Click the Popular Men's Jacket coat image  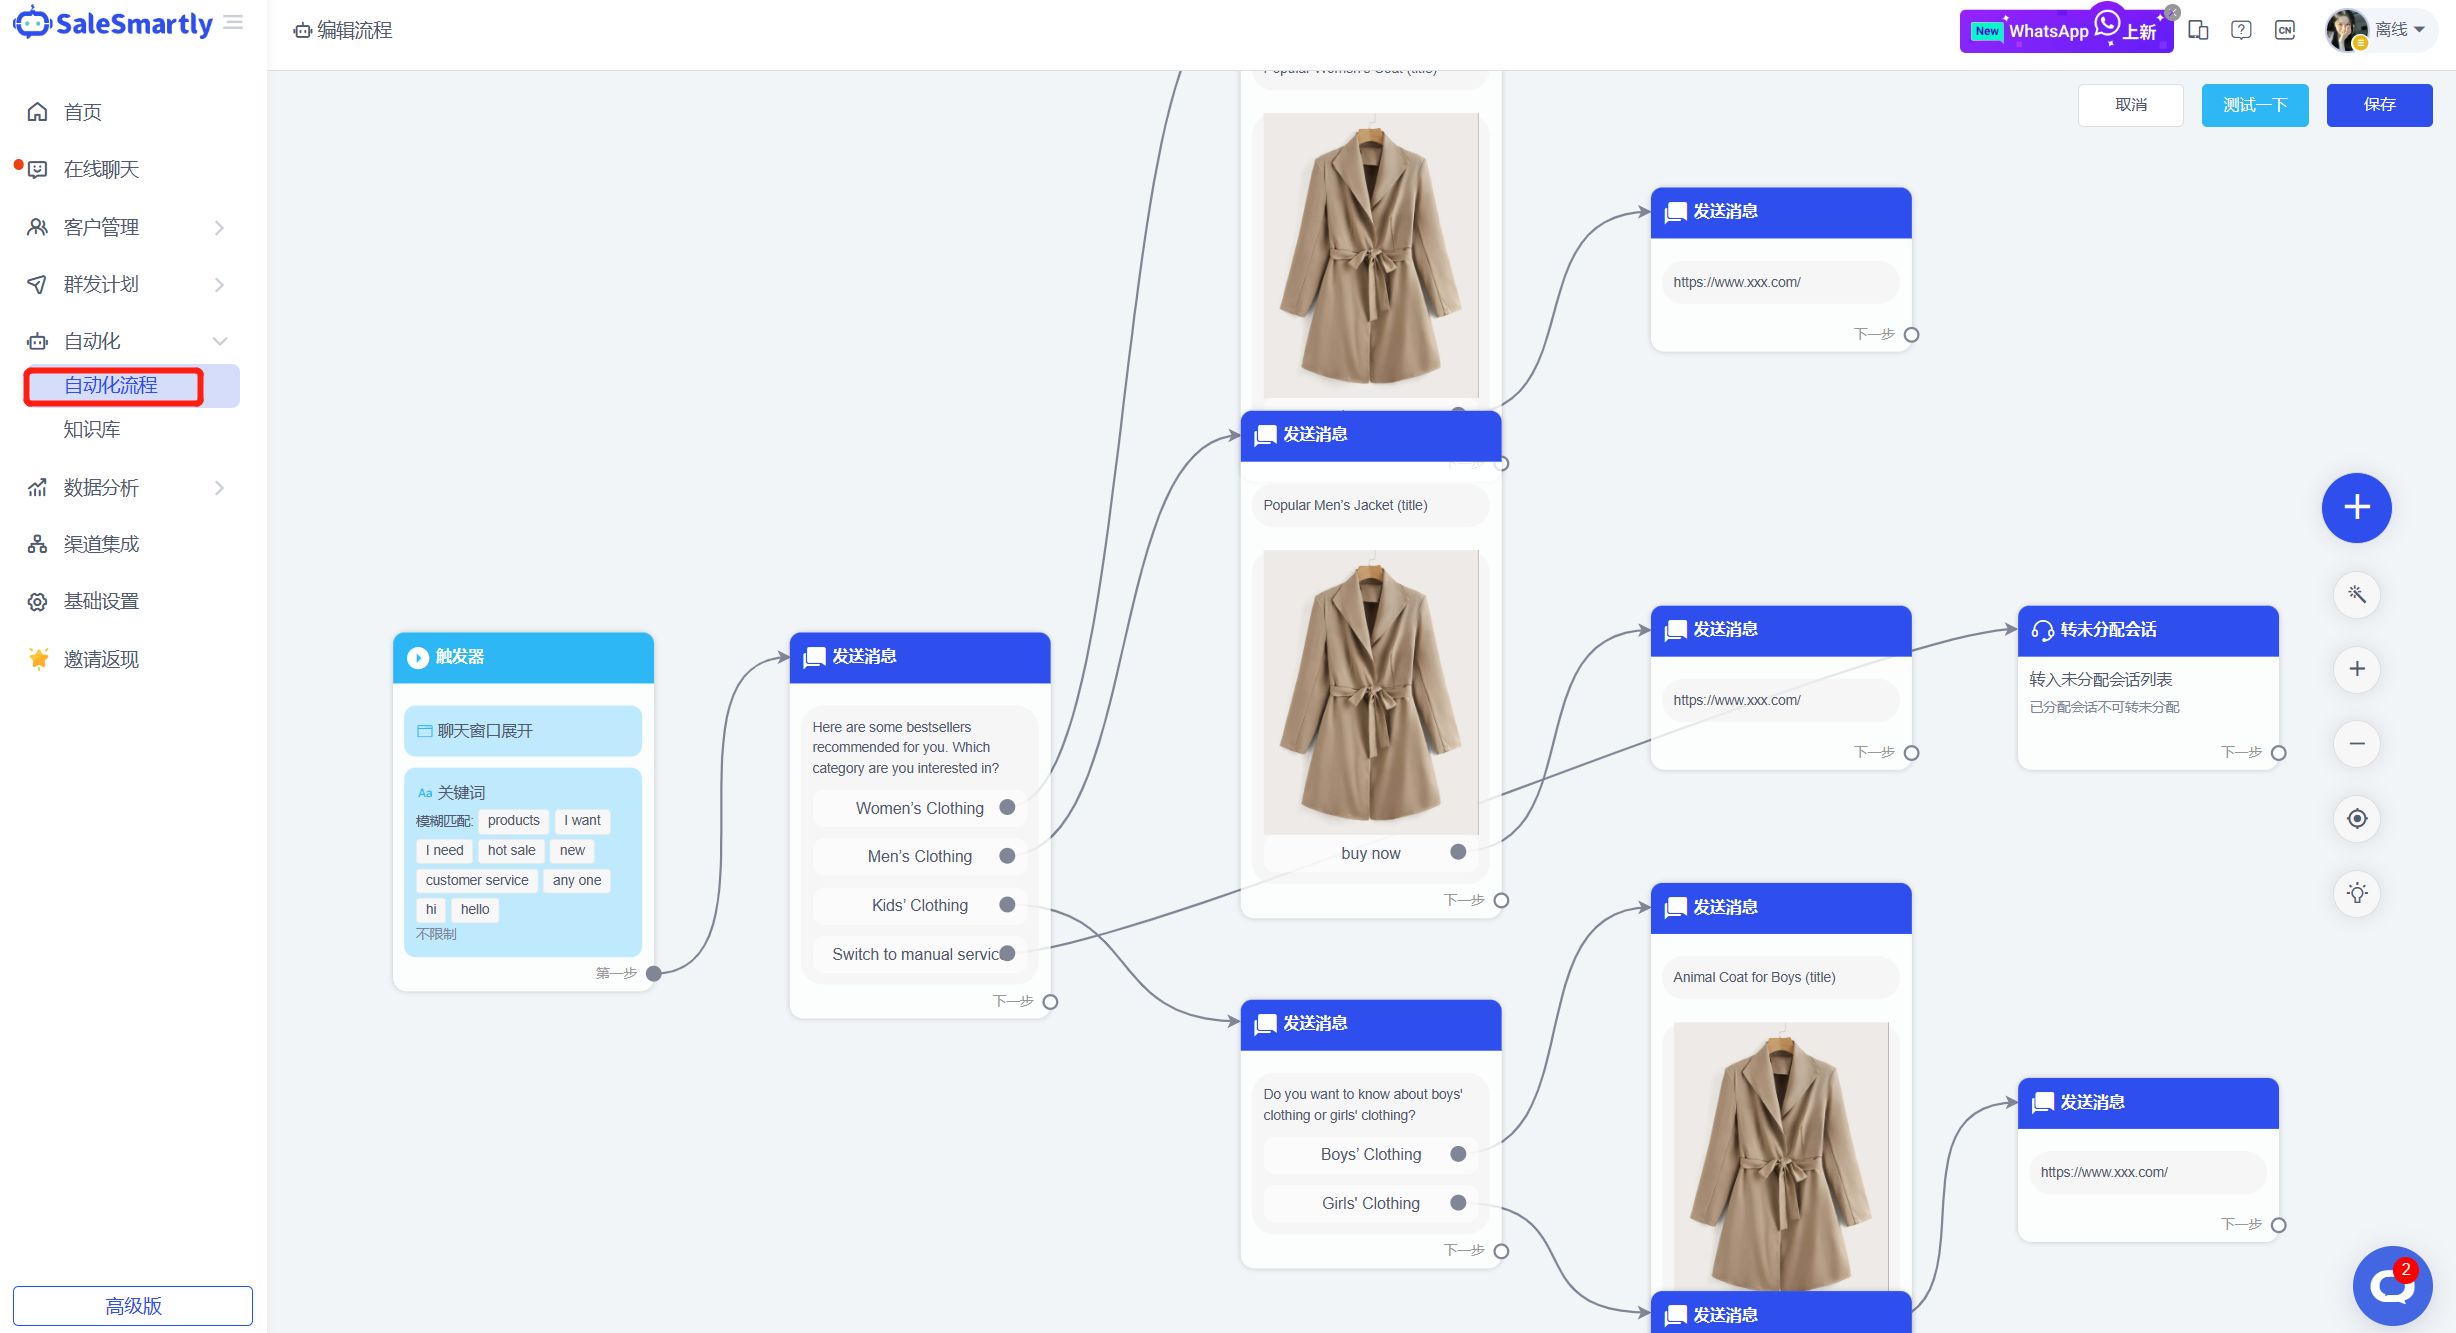tap(1370, 692)
